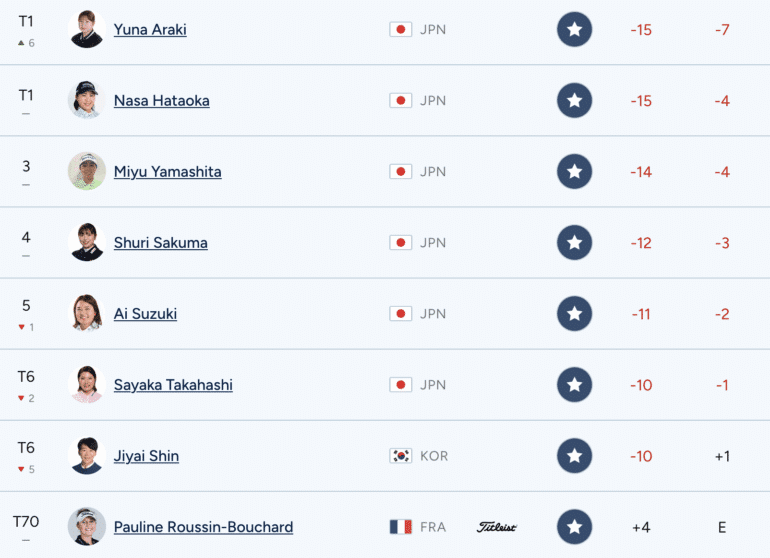Click Ai Suzuki's headshot photo

click(x=87, y=313)
